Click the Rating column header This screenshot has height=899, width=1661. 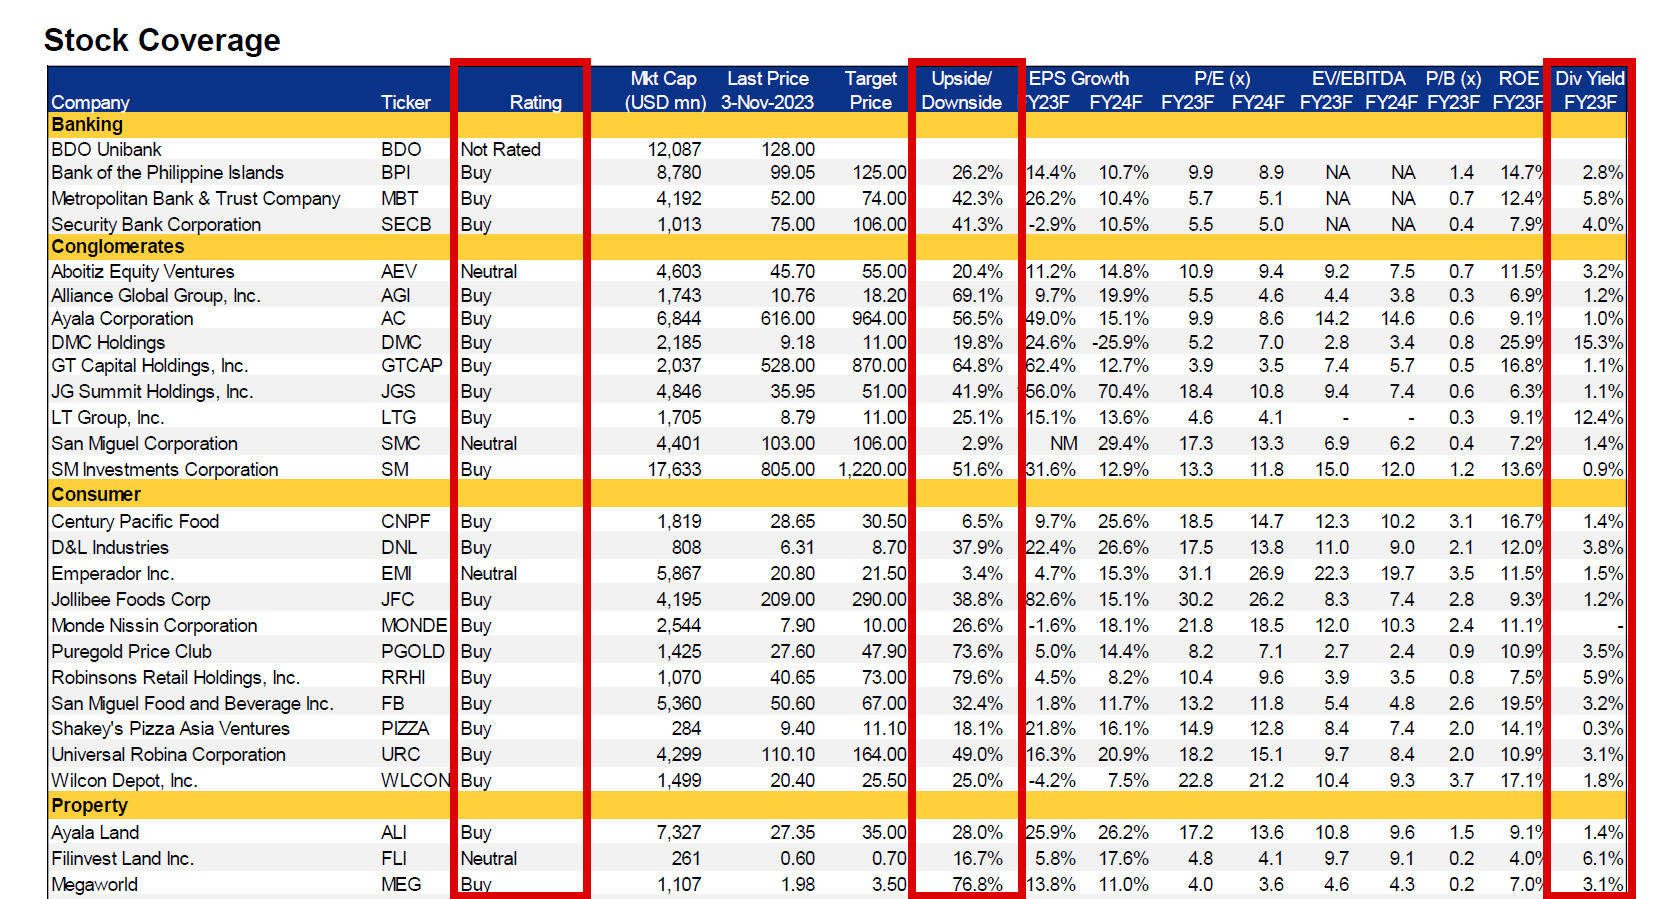[535, 102]
